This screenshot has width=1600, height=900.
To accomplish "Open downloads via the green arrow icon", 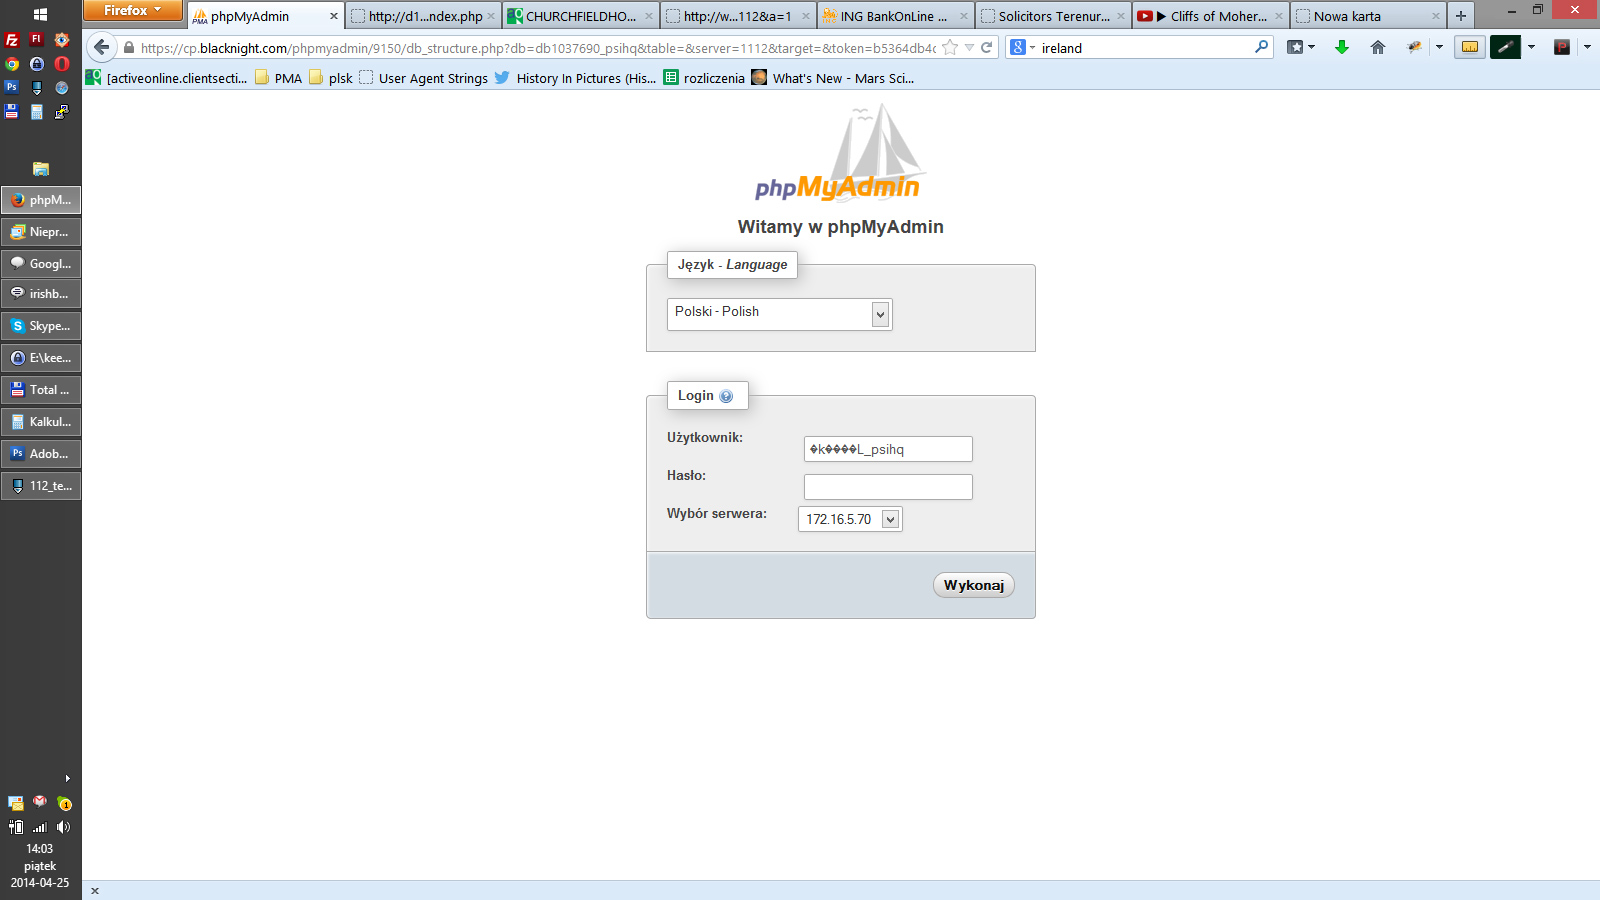I will [x=1342, y=47].
